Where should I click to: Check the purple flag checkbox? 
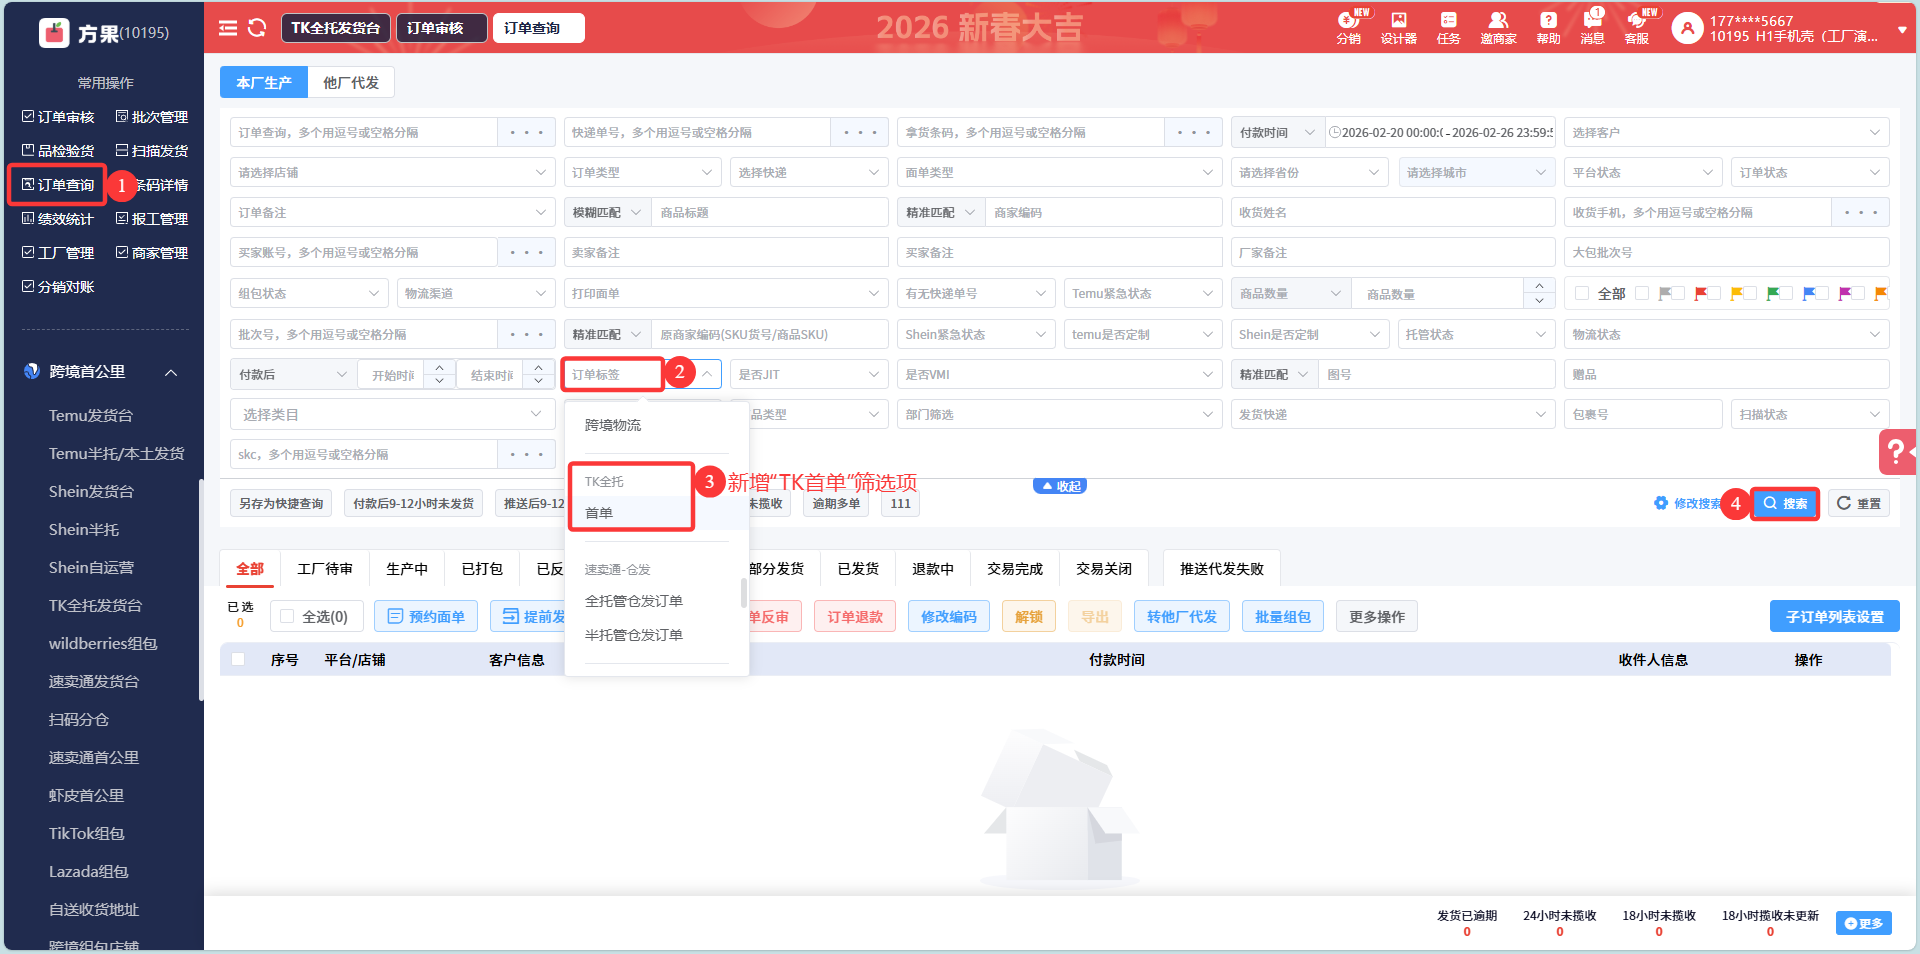coord(1822,293)
